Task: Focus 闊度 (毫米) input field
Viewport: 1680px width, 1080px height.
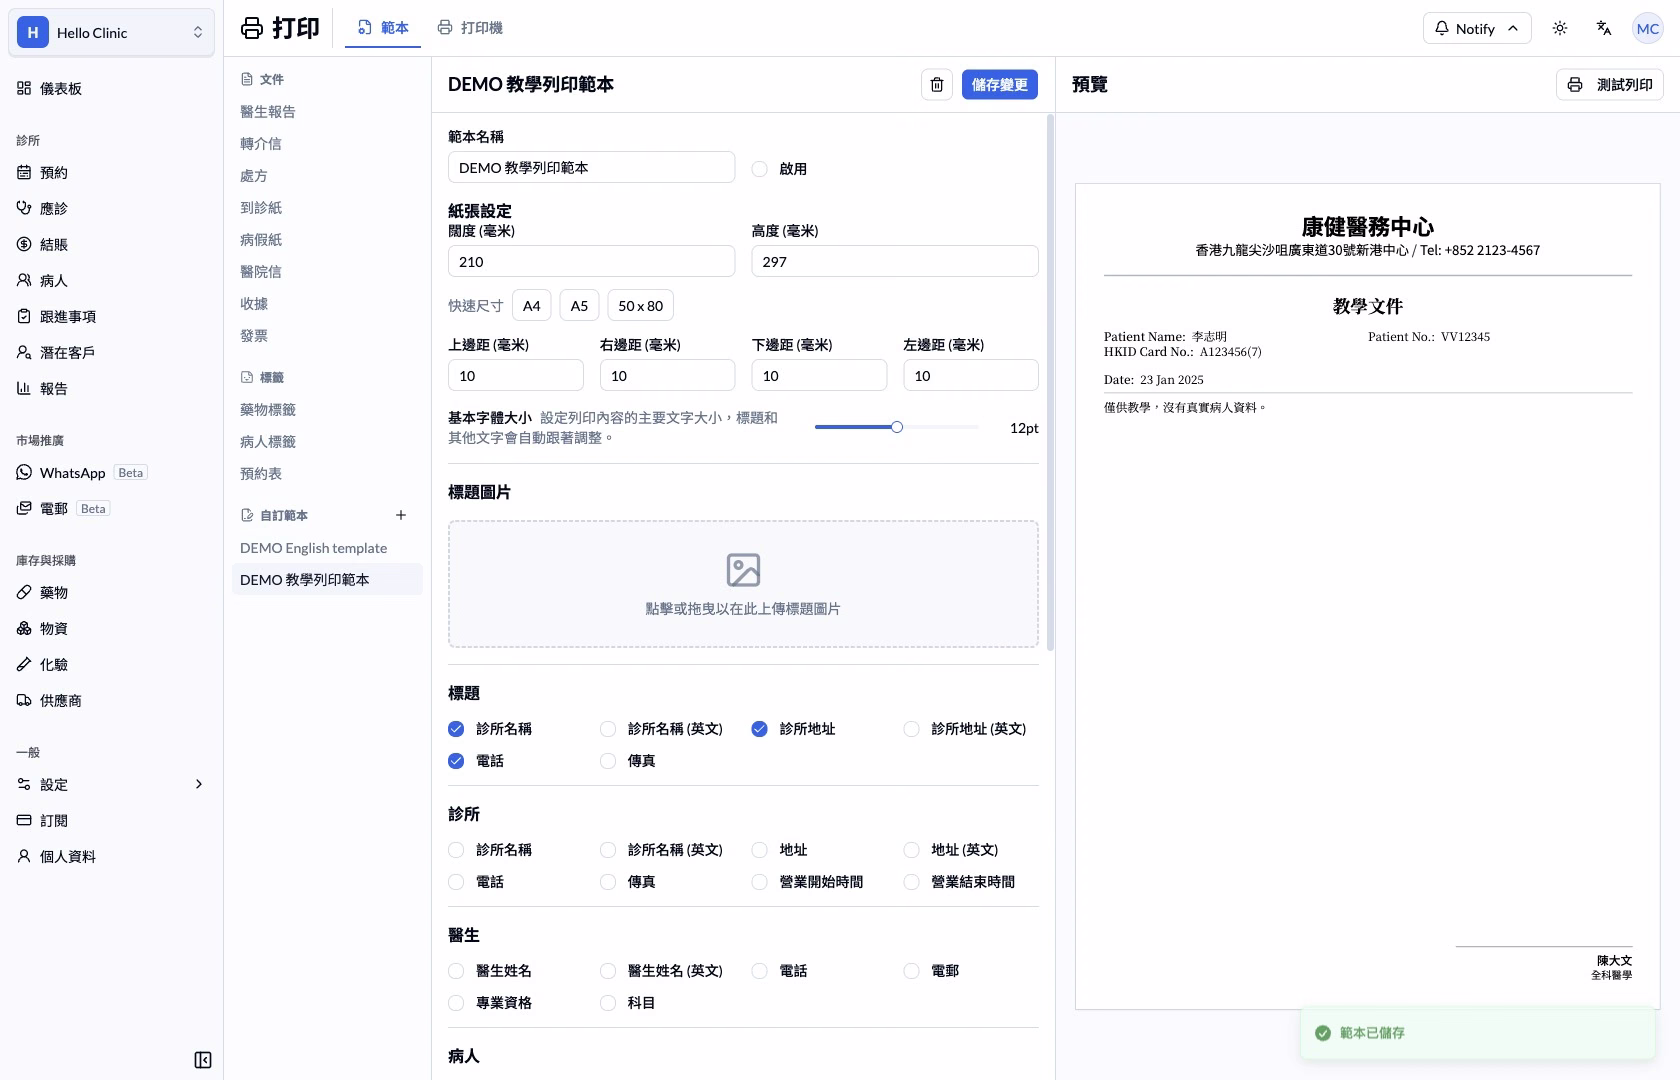Action: pyautogui.click(x=591, y=262)
